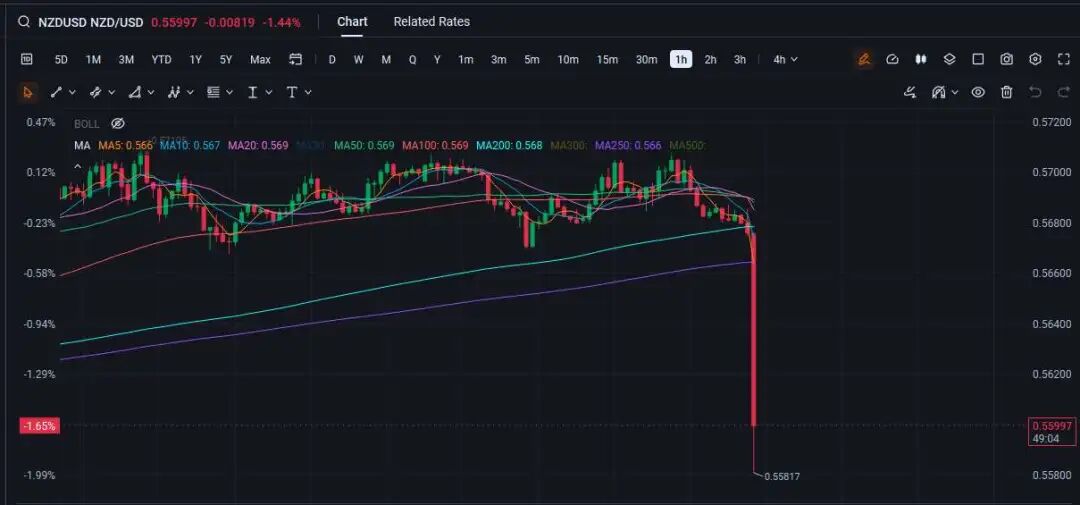
Task: Set range to YTD
Action: coord(161,59)
